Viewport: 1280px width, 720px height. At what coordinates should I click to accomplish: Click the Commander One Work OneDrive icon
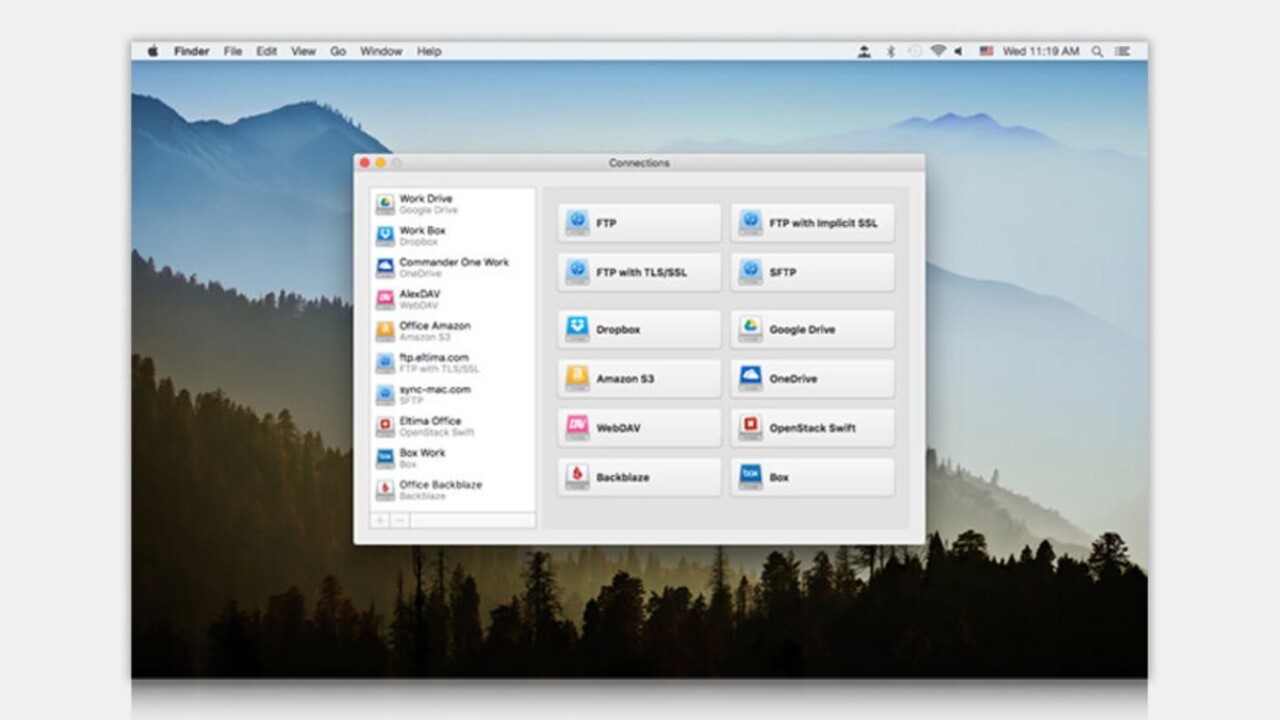tap(385, 268)
